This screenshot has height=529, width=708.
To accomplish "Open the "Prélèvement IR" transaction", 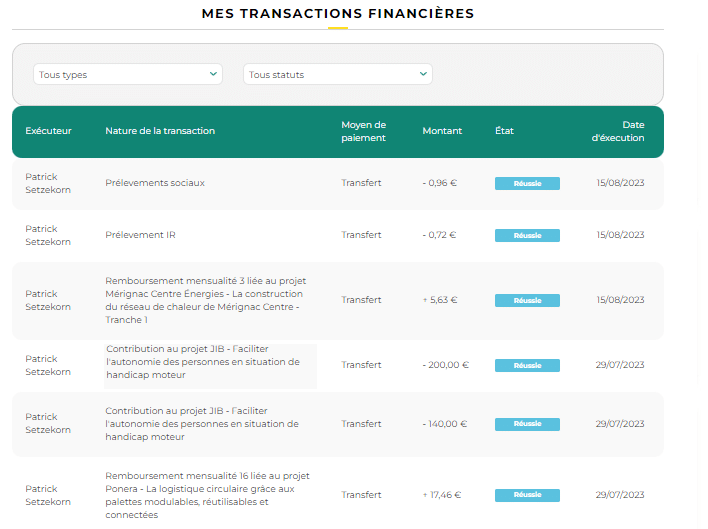I will 147,235.
